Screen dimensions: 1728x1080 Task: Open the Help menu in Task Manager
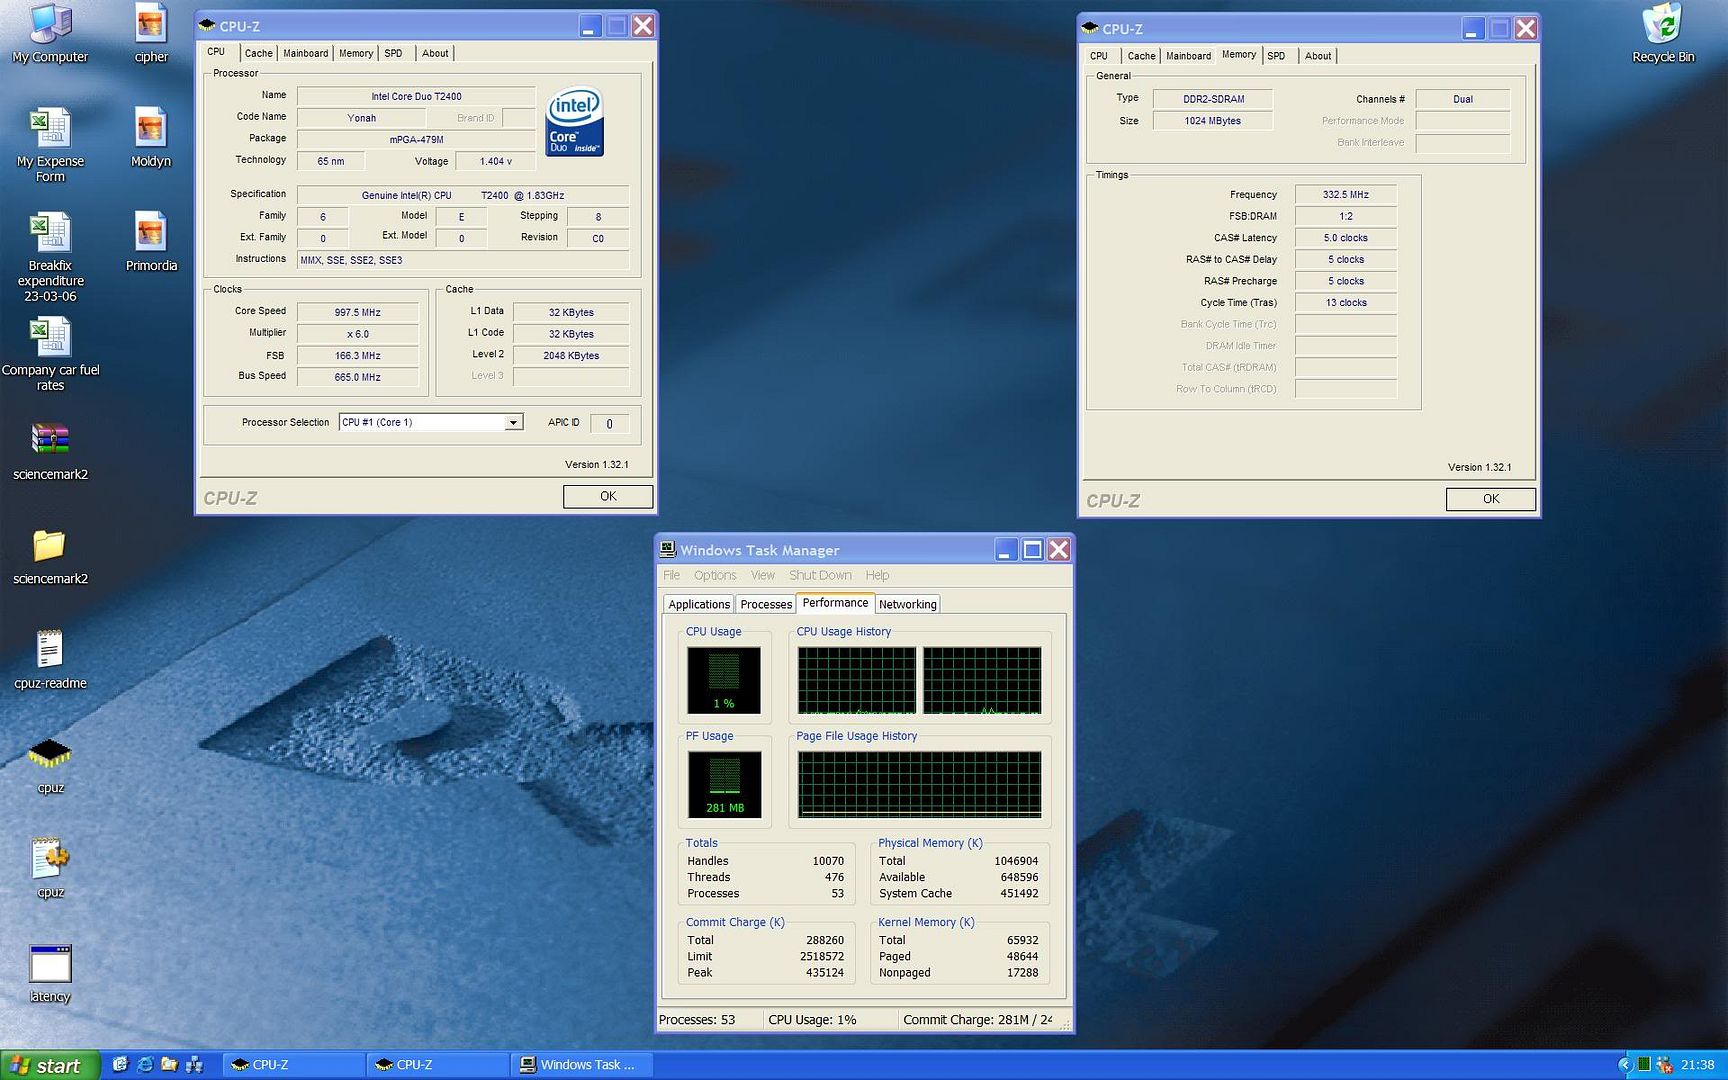(x=877, y=575)
